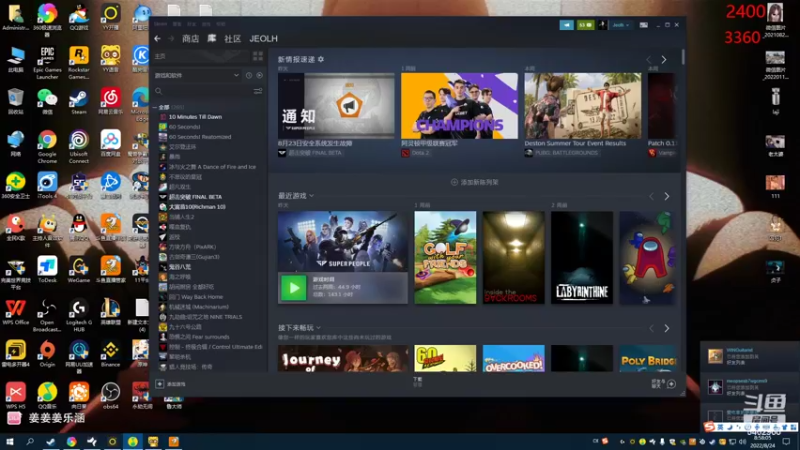
Task: Open the Google Chrome desktop icon
Action: [x=47, y=147]
